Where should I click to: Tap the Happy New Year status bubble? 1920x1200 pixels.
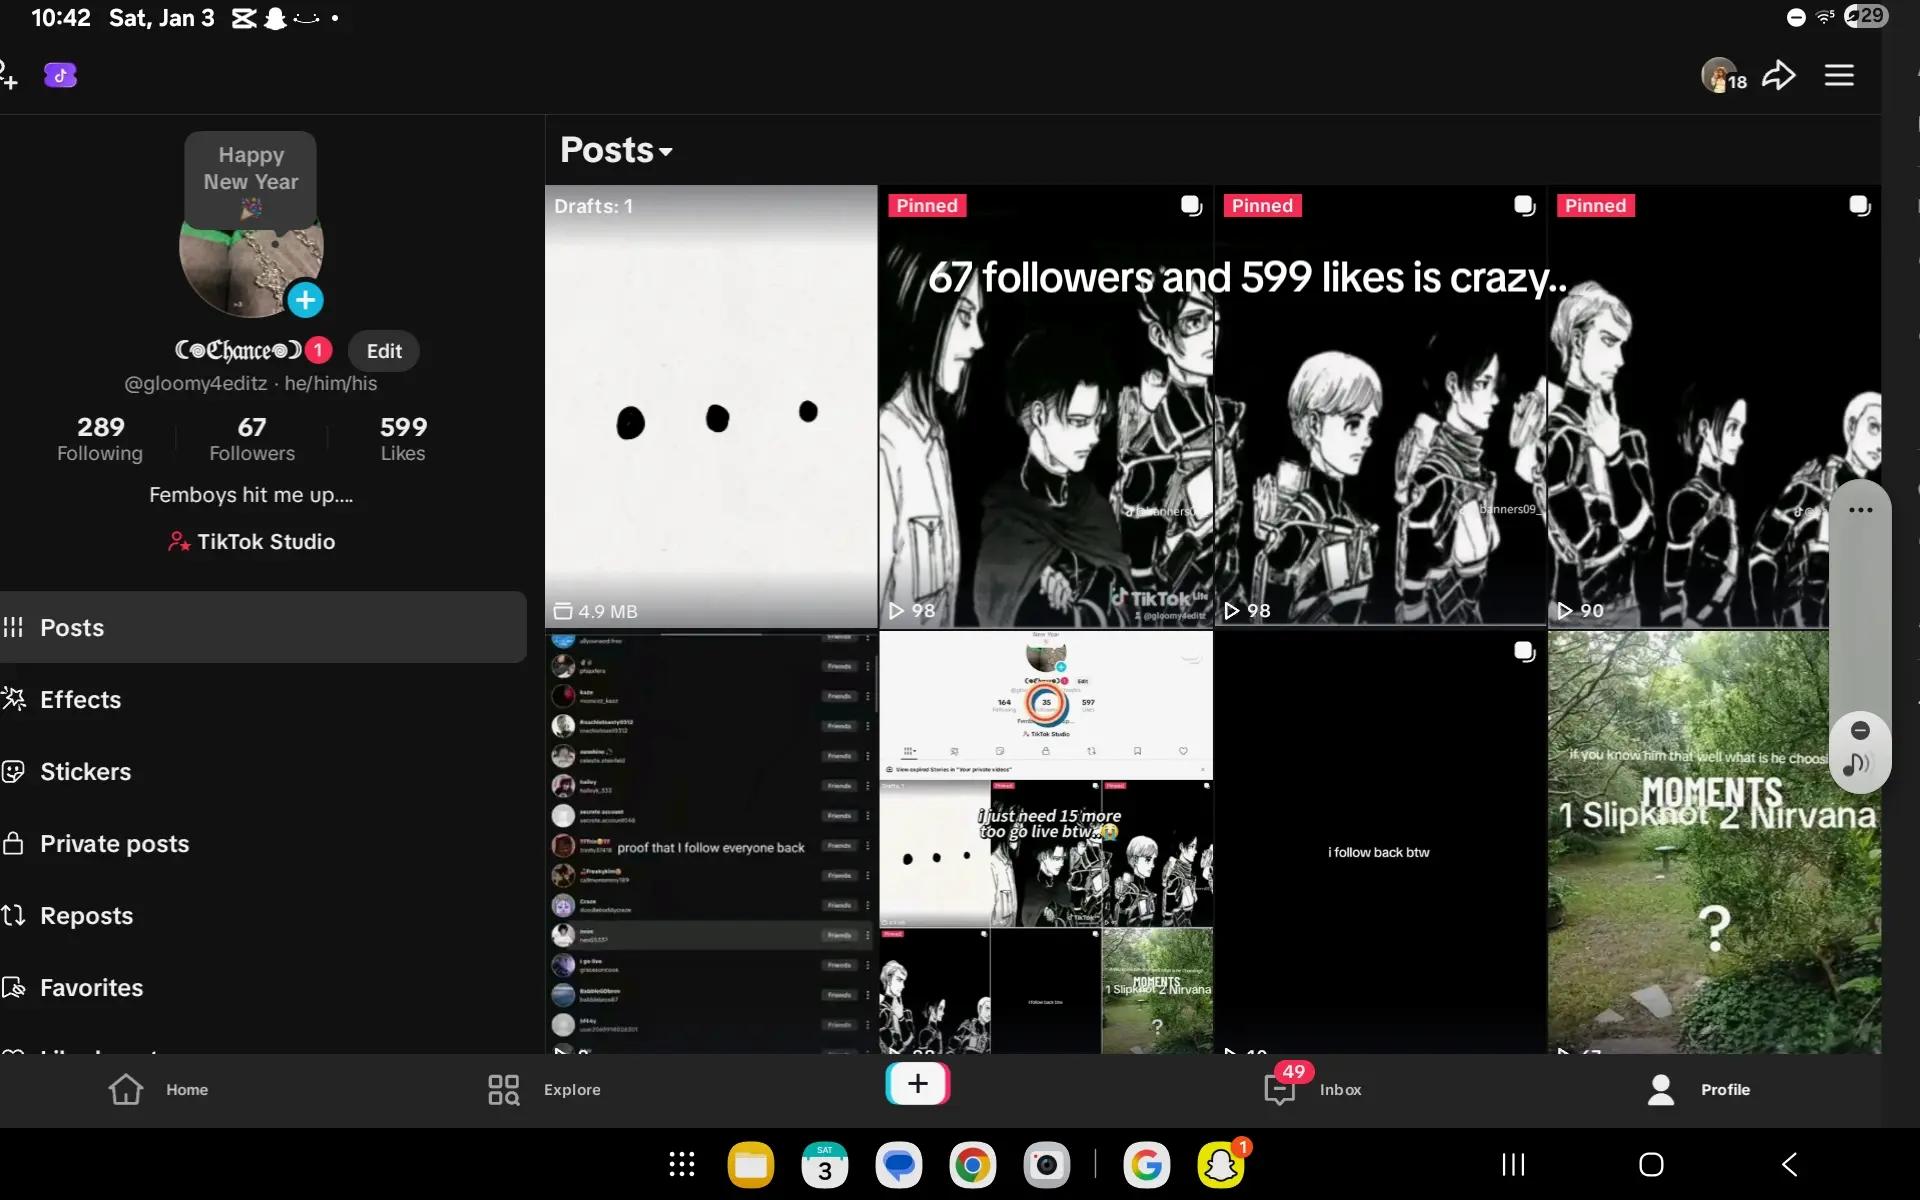tap(250, 180)
